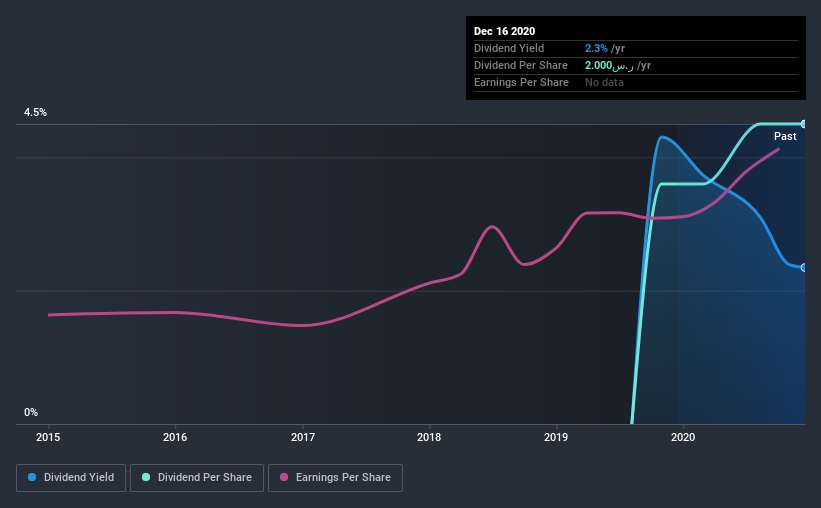
Task: Select the 2019 x-axis label
Action: [x=556, y=437]
